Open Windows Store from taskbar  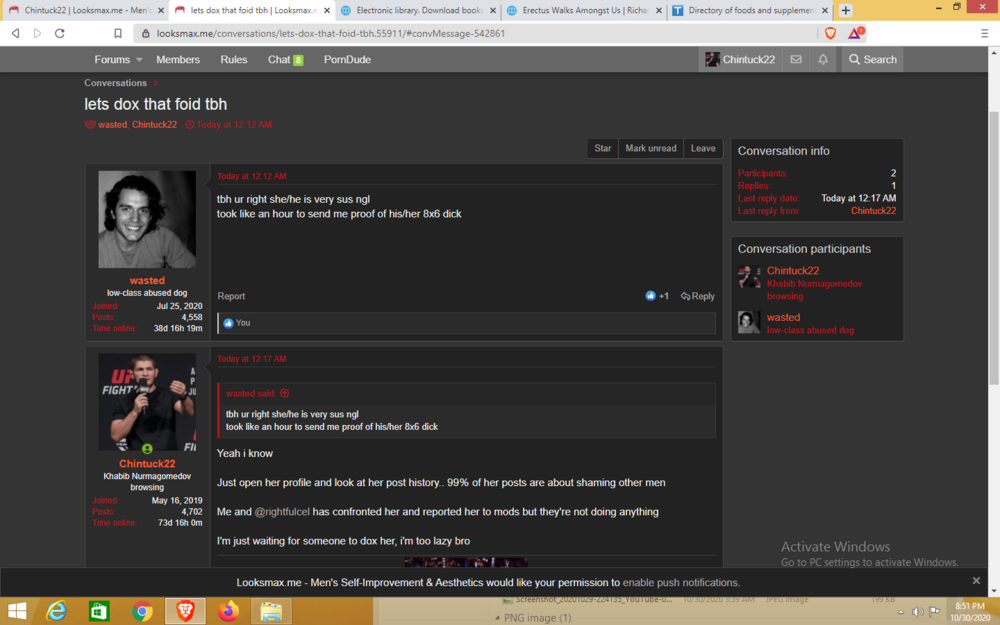pyautogui.click(x=99, y=611)
